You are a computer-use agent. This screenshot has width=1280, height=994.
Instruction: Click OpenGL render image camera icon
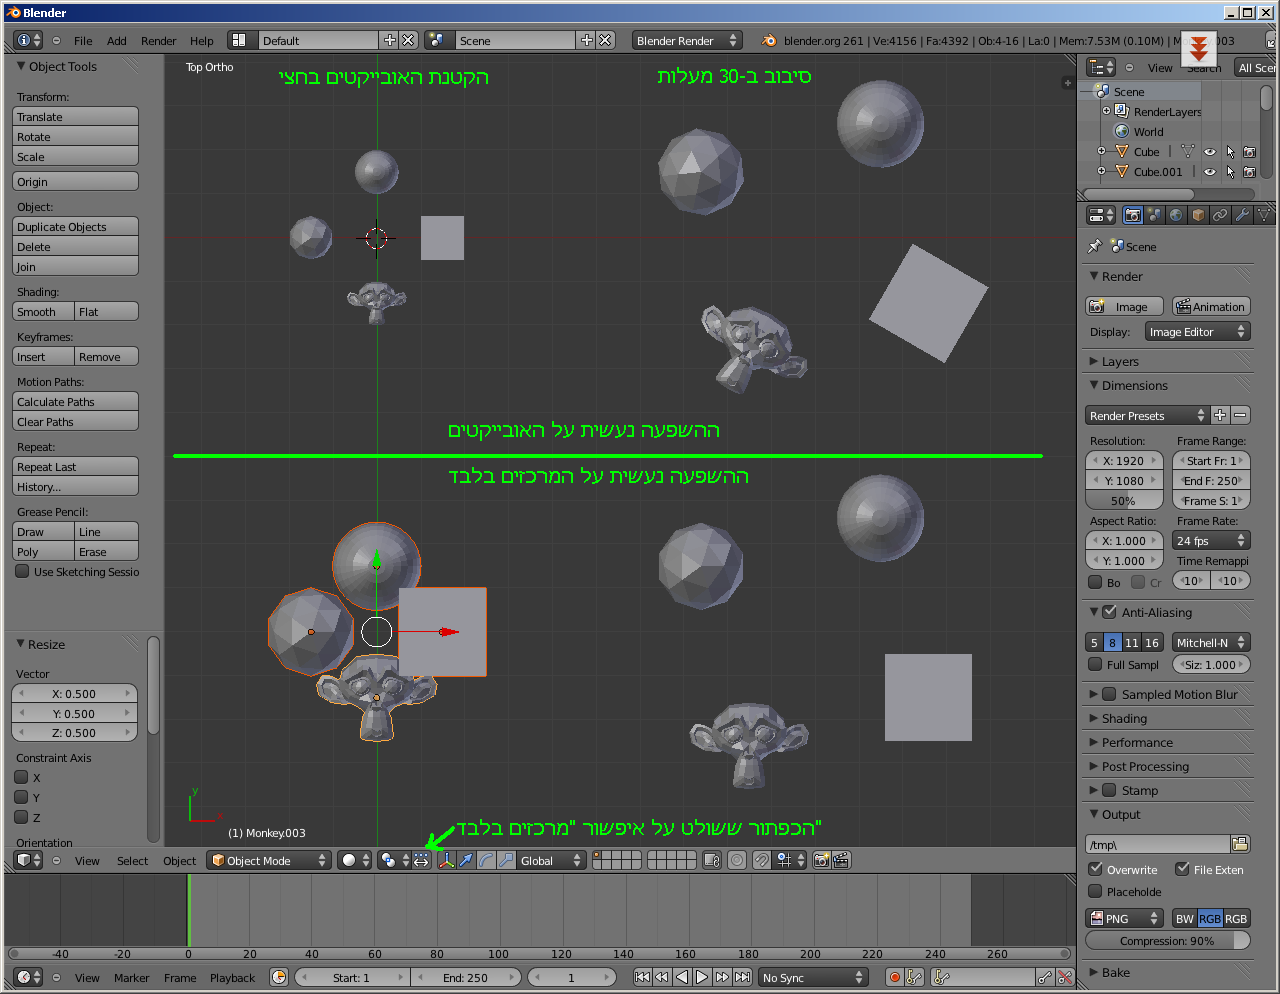[822, 860]
